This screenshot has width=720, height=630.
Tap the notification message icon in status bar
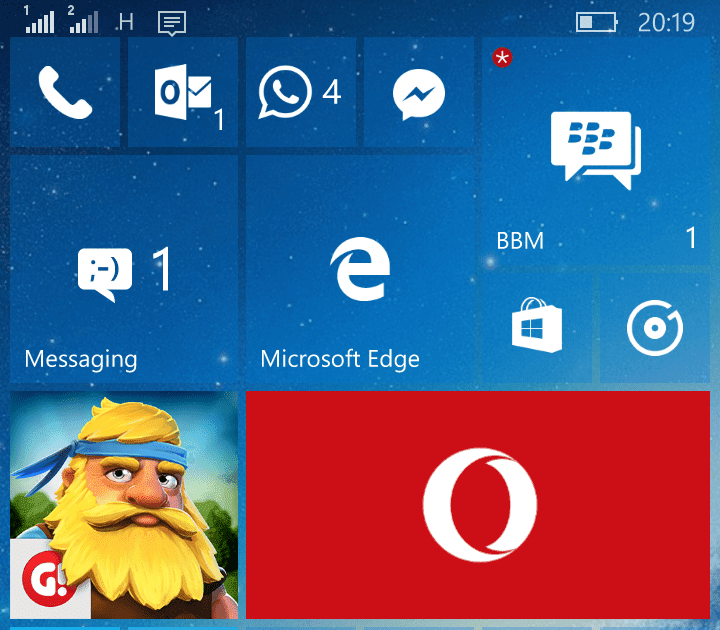172,23
